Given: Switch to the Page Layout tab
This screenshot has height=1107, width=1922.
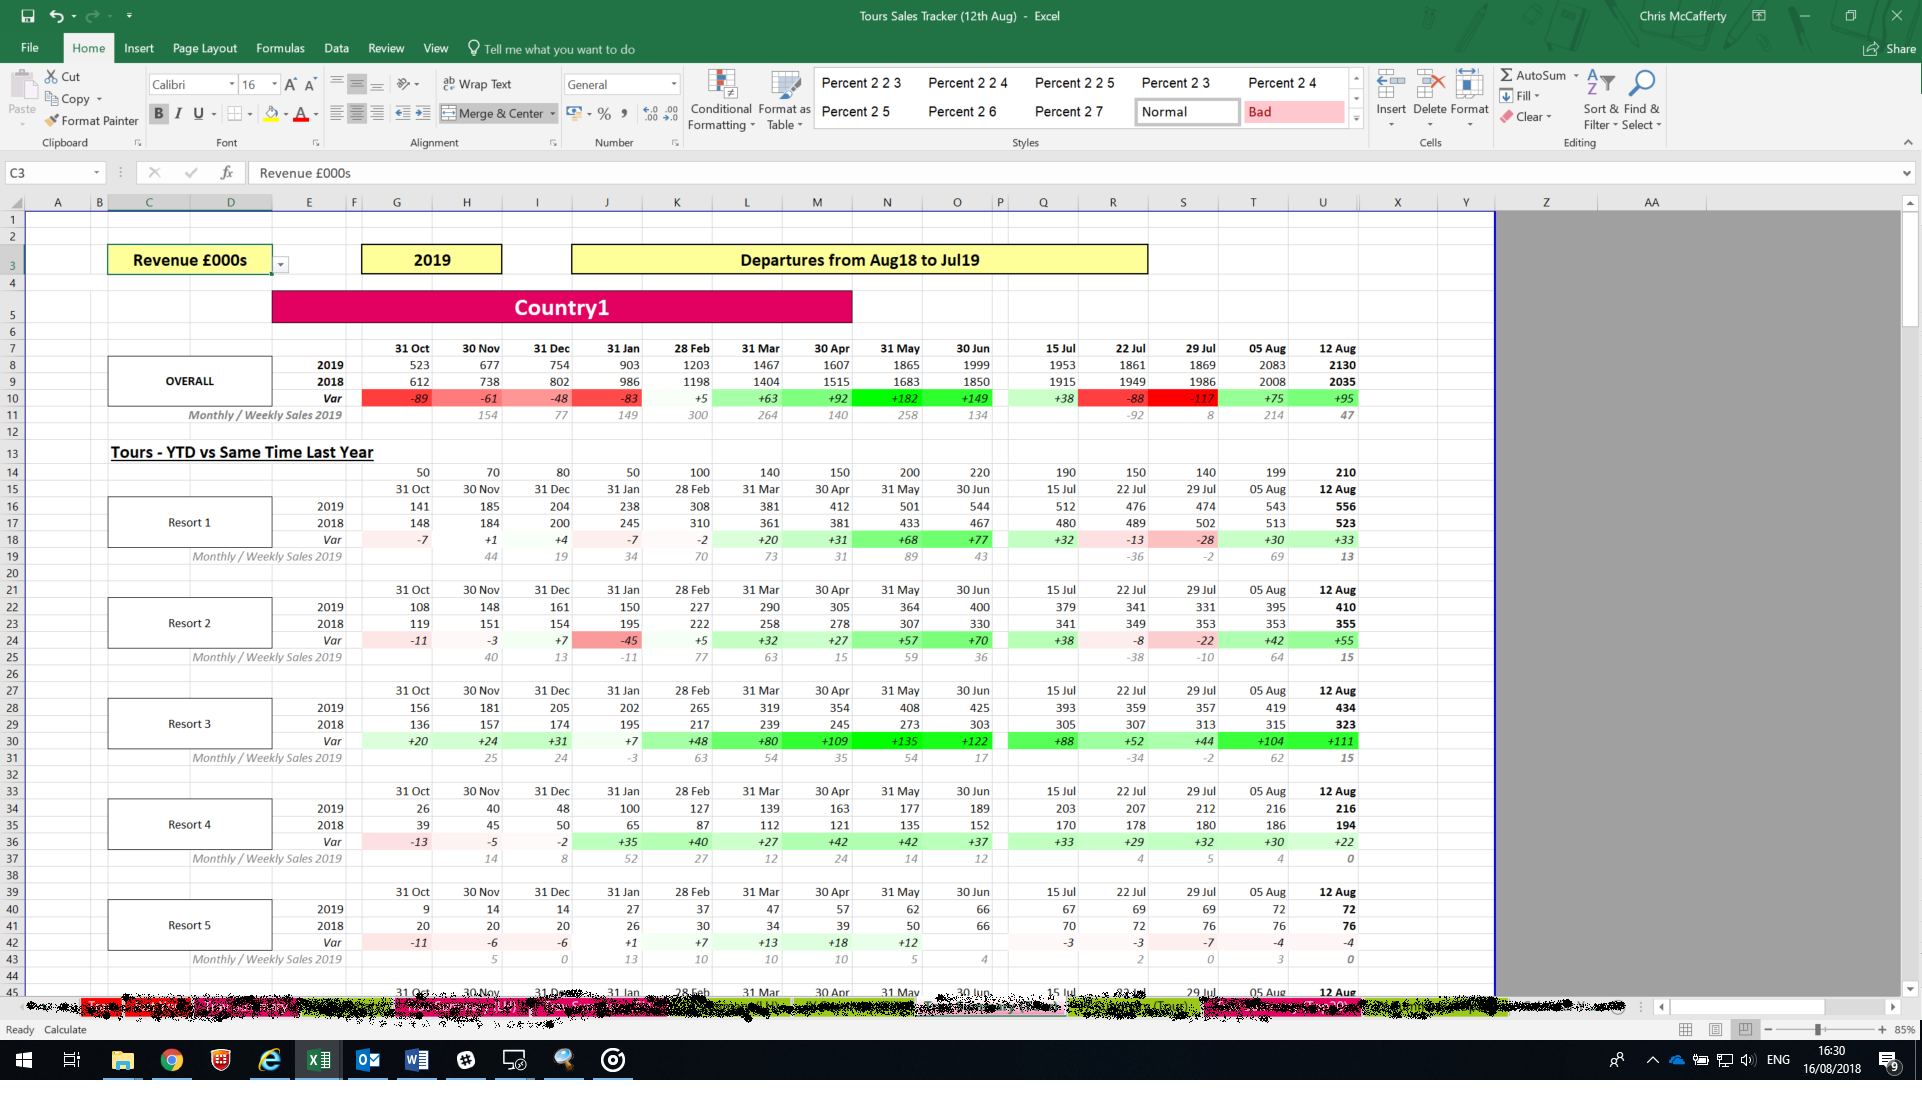Looking at the screenshot, I should tap(205, 48).
